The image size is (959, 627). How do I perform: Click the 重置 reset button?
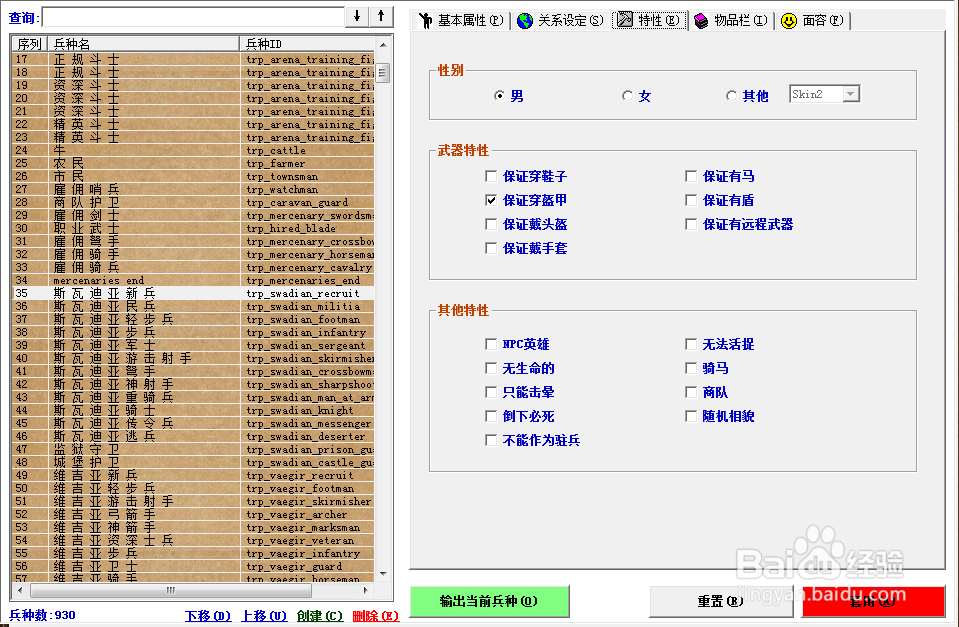[721, 601]
